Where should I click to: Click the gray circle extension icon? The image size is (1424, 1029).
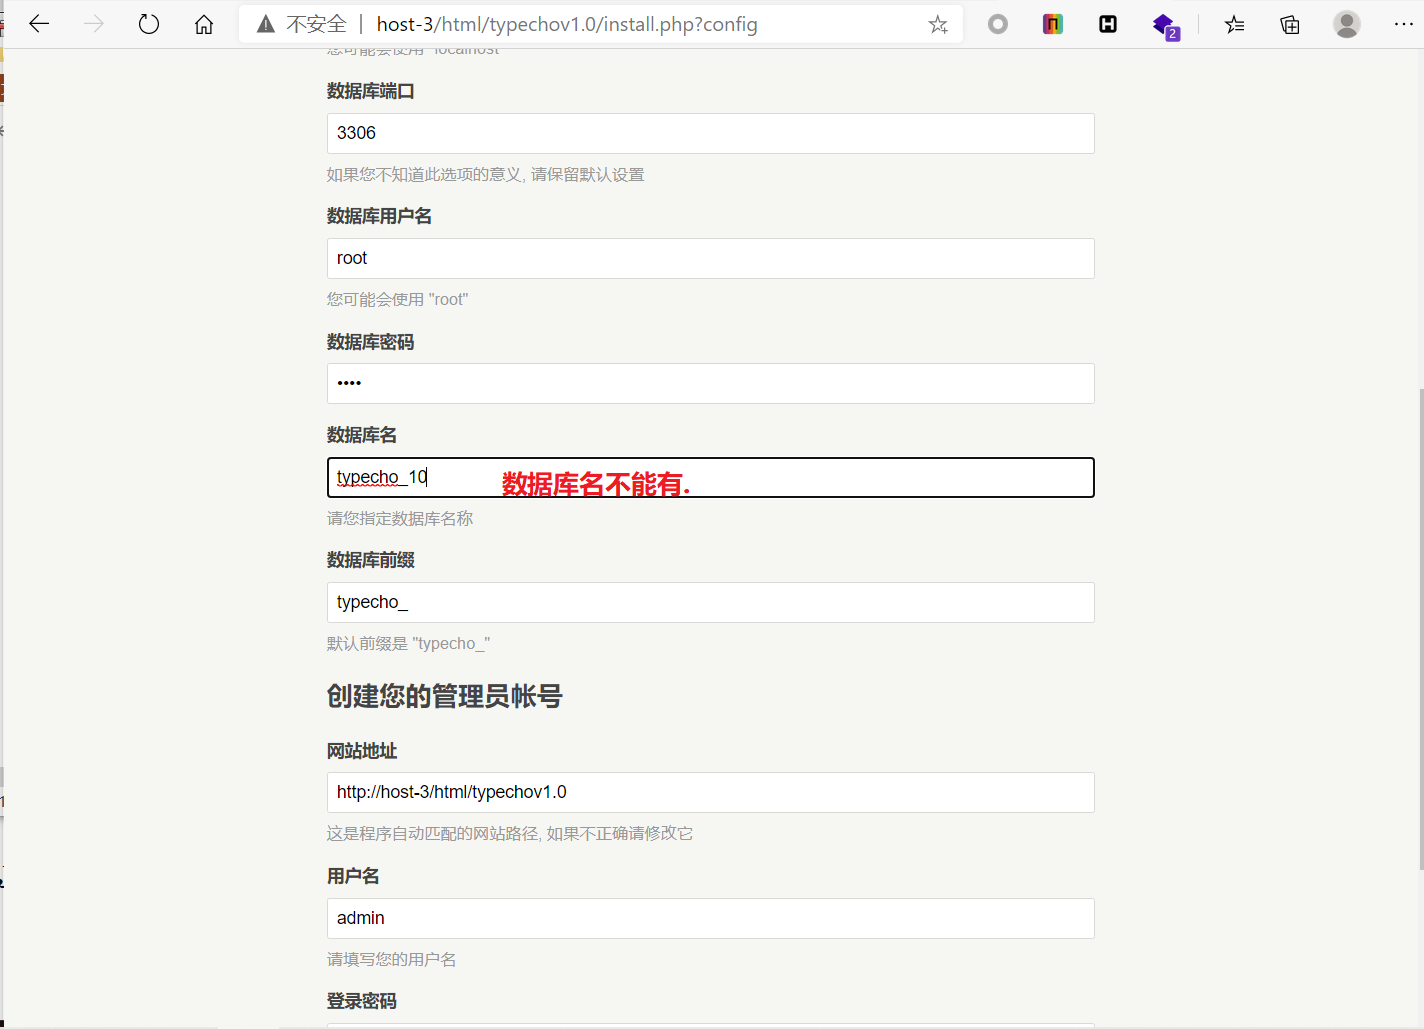997,23
